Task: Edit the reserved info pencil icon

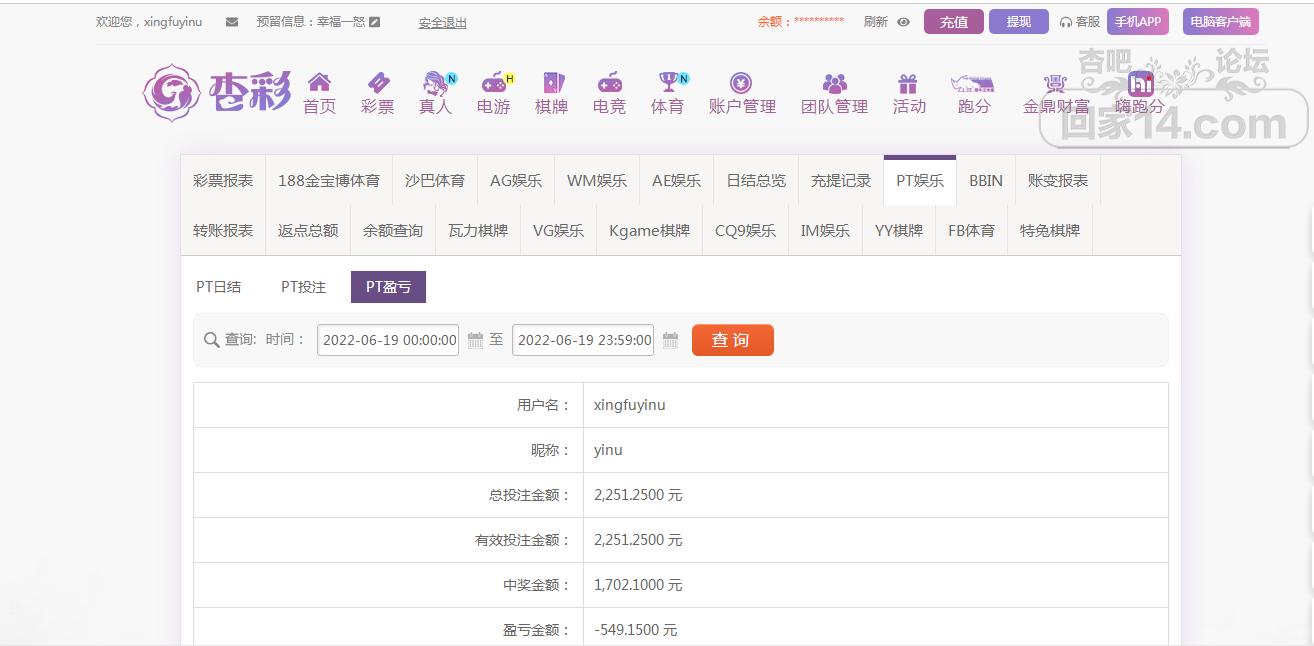Action: click(x=375, y=22)
